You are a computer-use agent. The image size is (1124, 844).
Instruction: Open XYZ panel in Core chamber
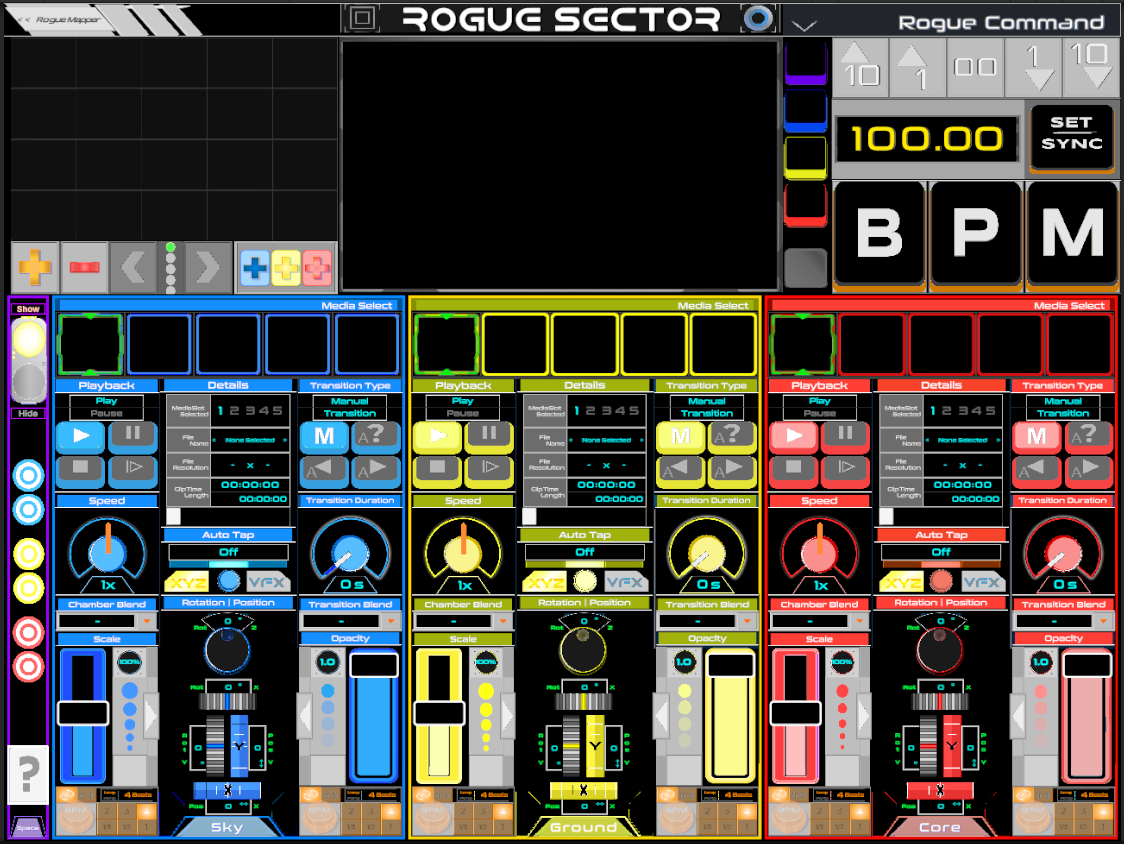901,582
